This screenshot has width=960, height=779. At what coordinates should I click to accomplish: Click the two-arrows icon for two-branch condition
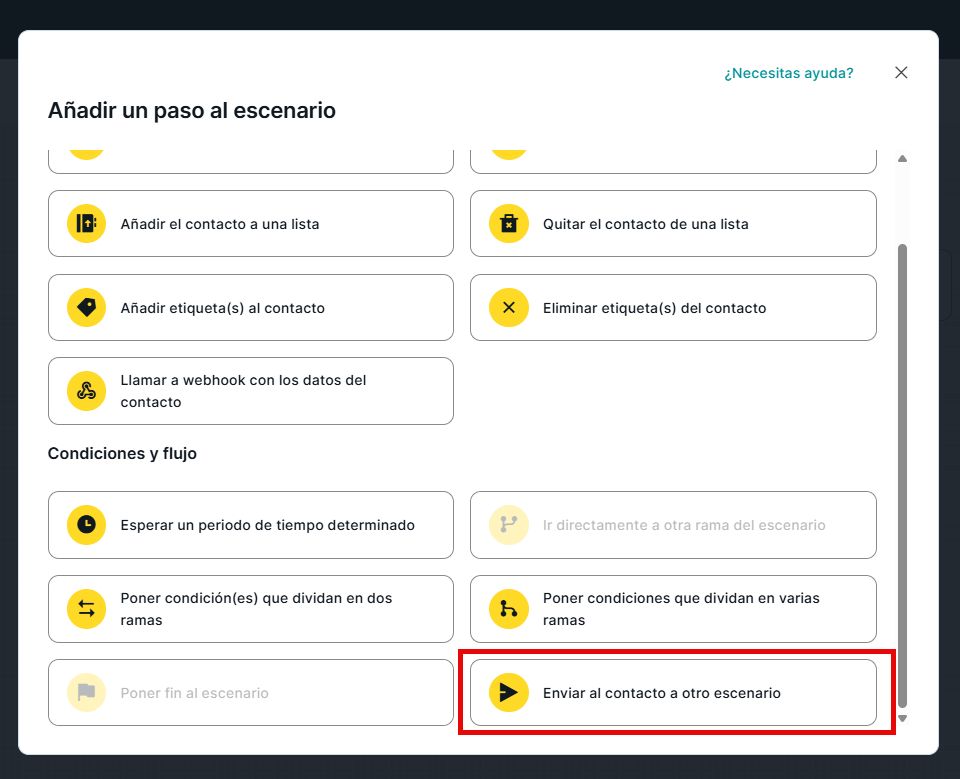(x=86, y=609)
